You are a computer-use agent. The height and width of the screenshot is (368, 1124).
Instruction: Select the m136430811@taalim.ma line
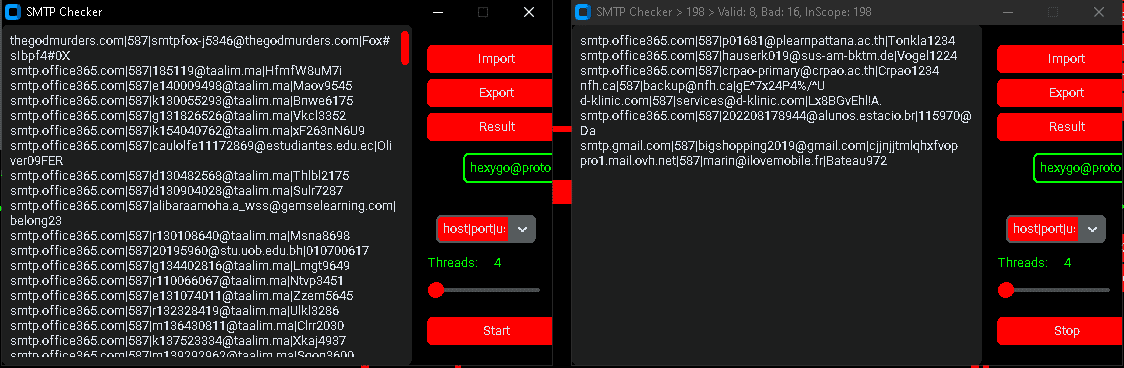[176, 326]
